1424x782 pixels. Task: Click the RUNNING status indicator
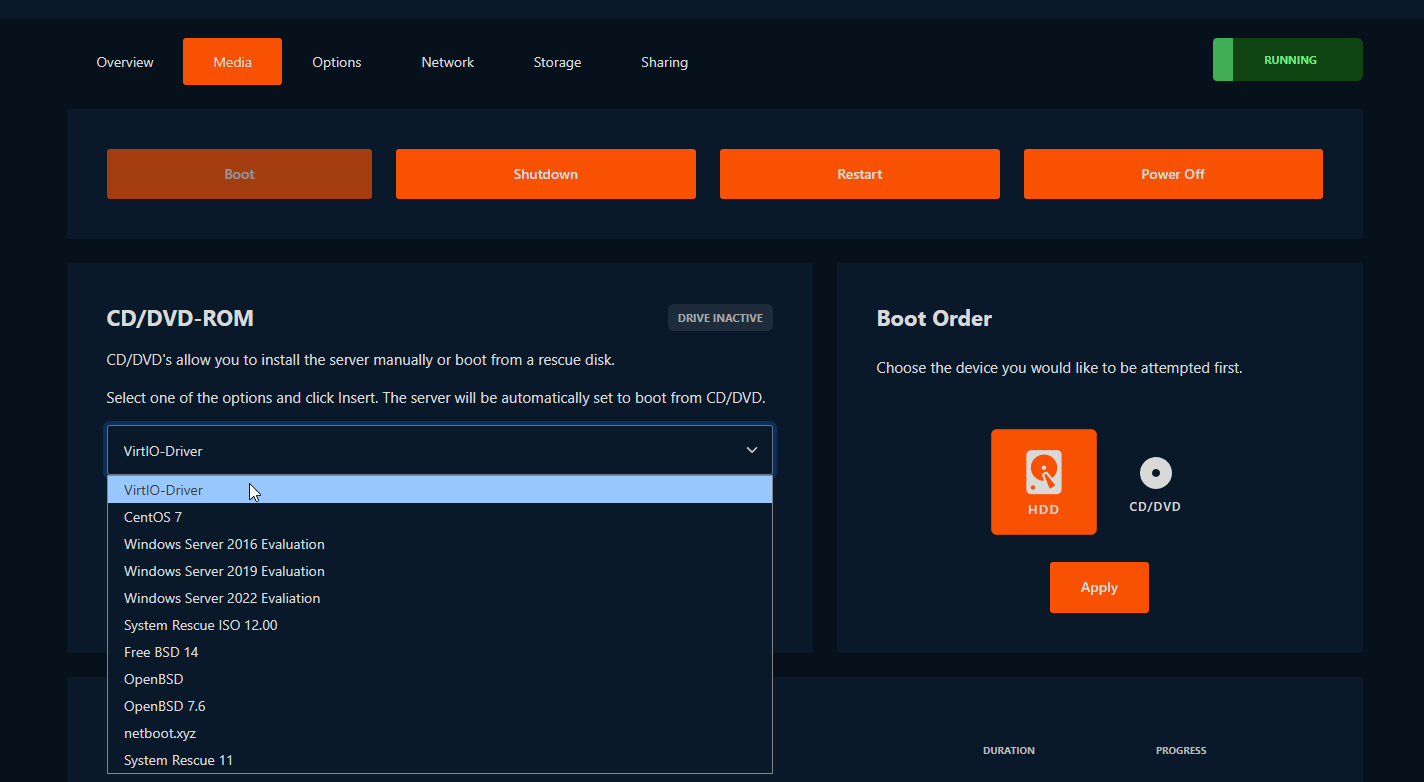1287,60
